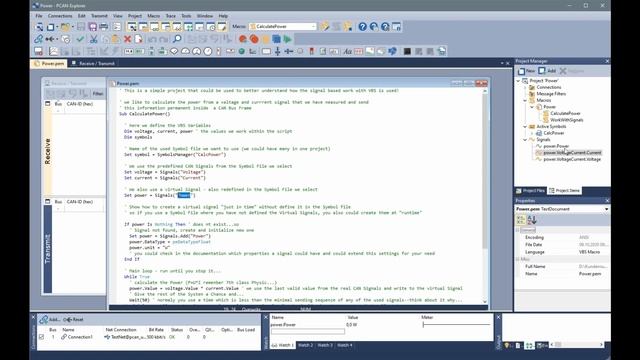Image resolution: width=640 pixels, height=360 pixels.
Task: Click the Print icon in the toolbar
Action: point(104,27)
